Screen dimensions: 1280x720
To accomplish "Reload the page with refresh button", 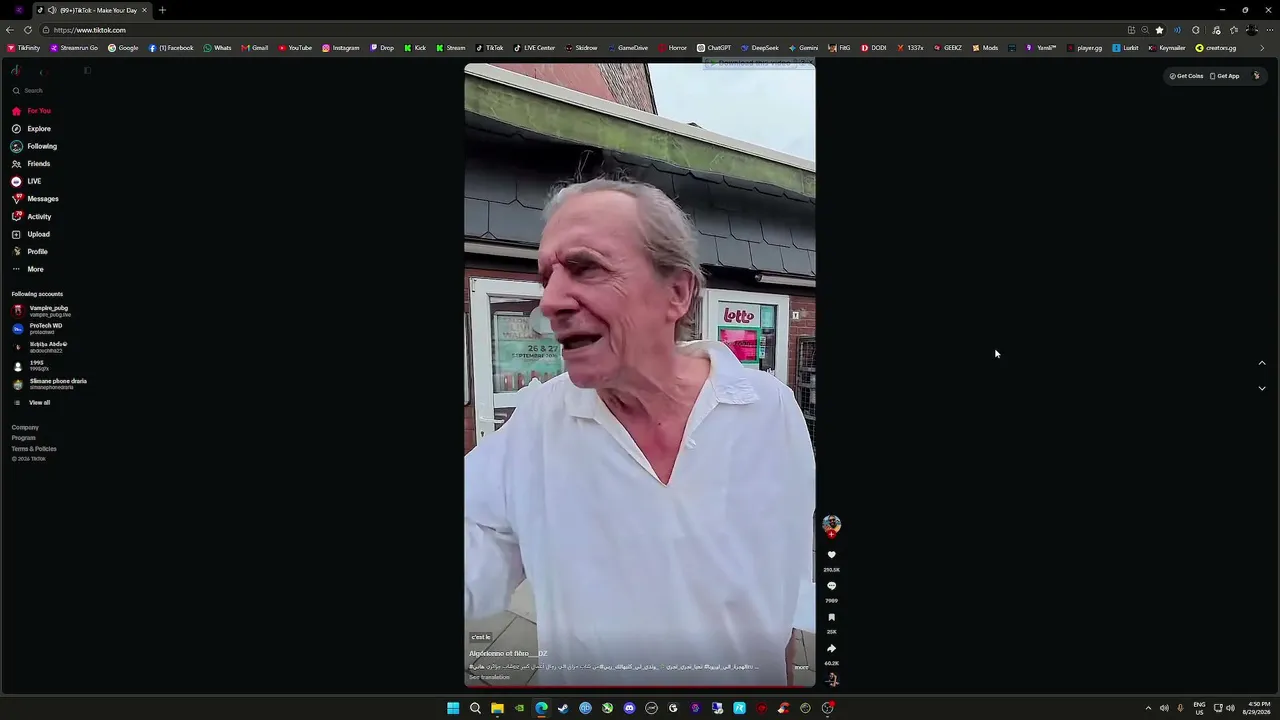I will pos(28,30).
